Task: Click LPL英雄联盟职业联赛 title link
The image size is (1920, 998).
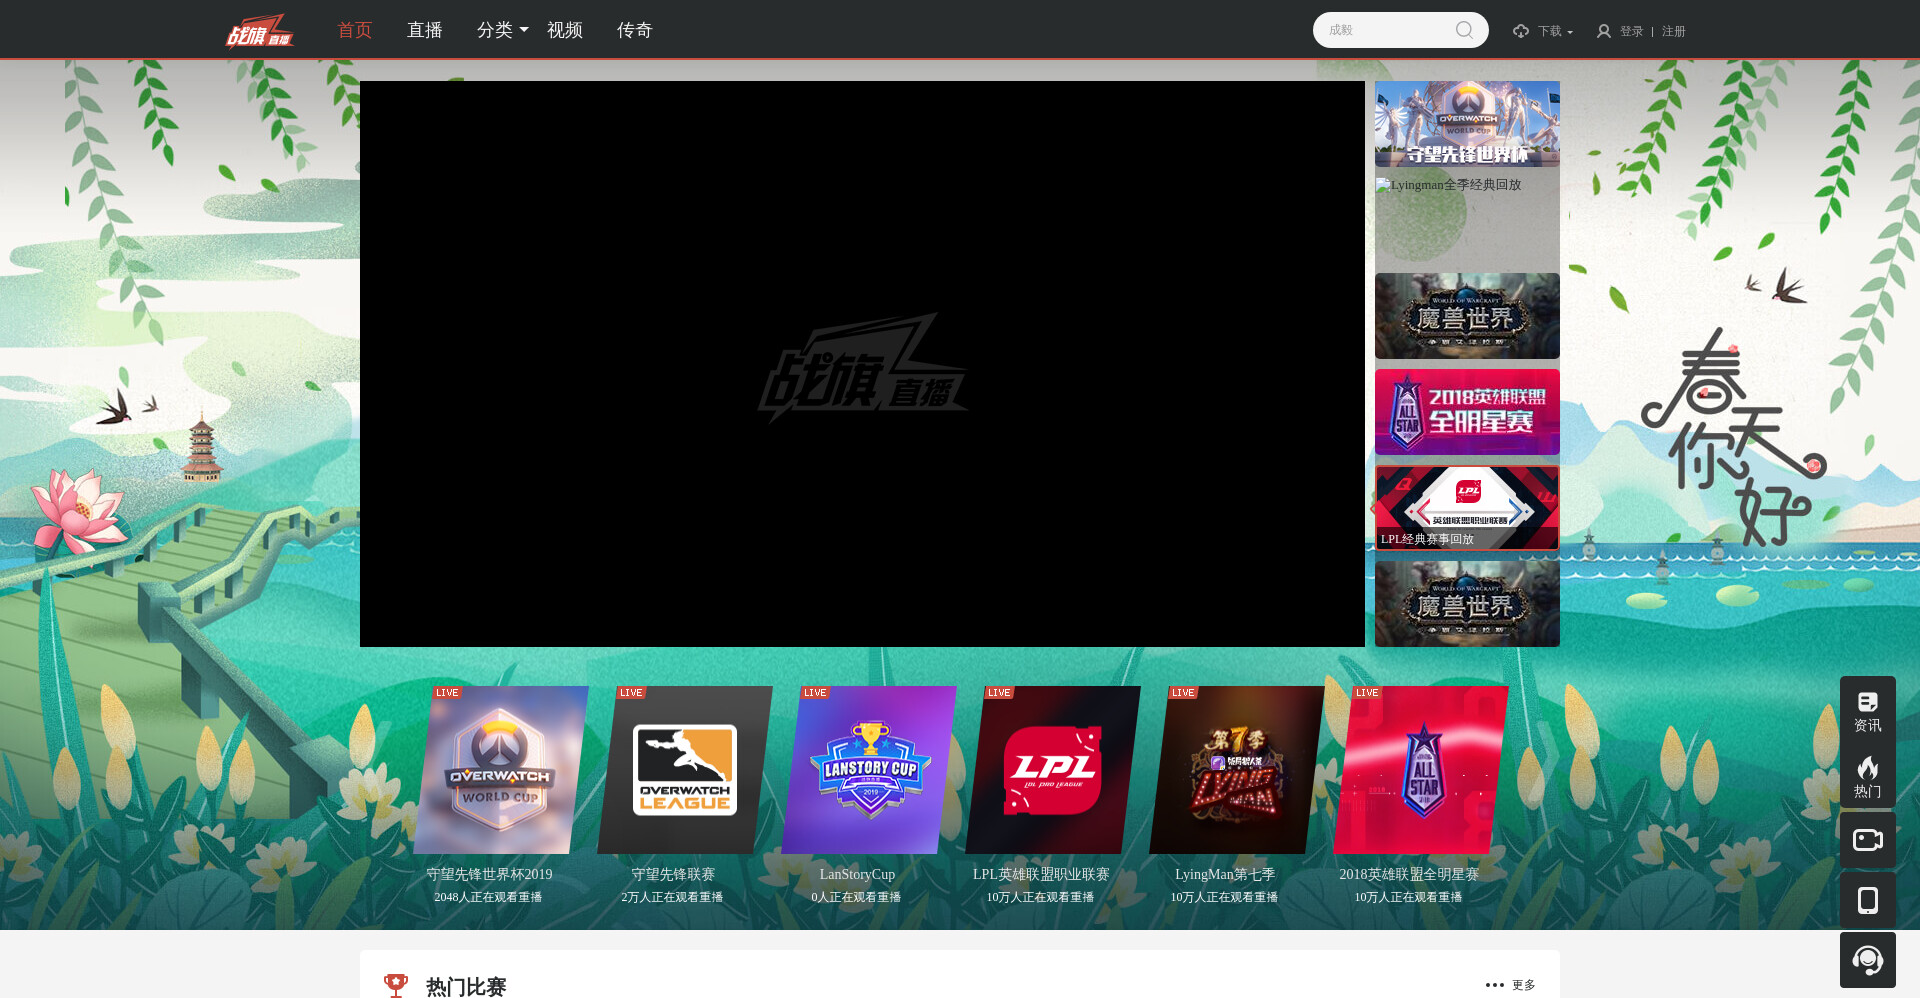Action: 1041,874
